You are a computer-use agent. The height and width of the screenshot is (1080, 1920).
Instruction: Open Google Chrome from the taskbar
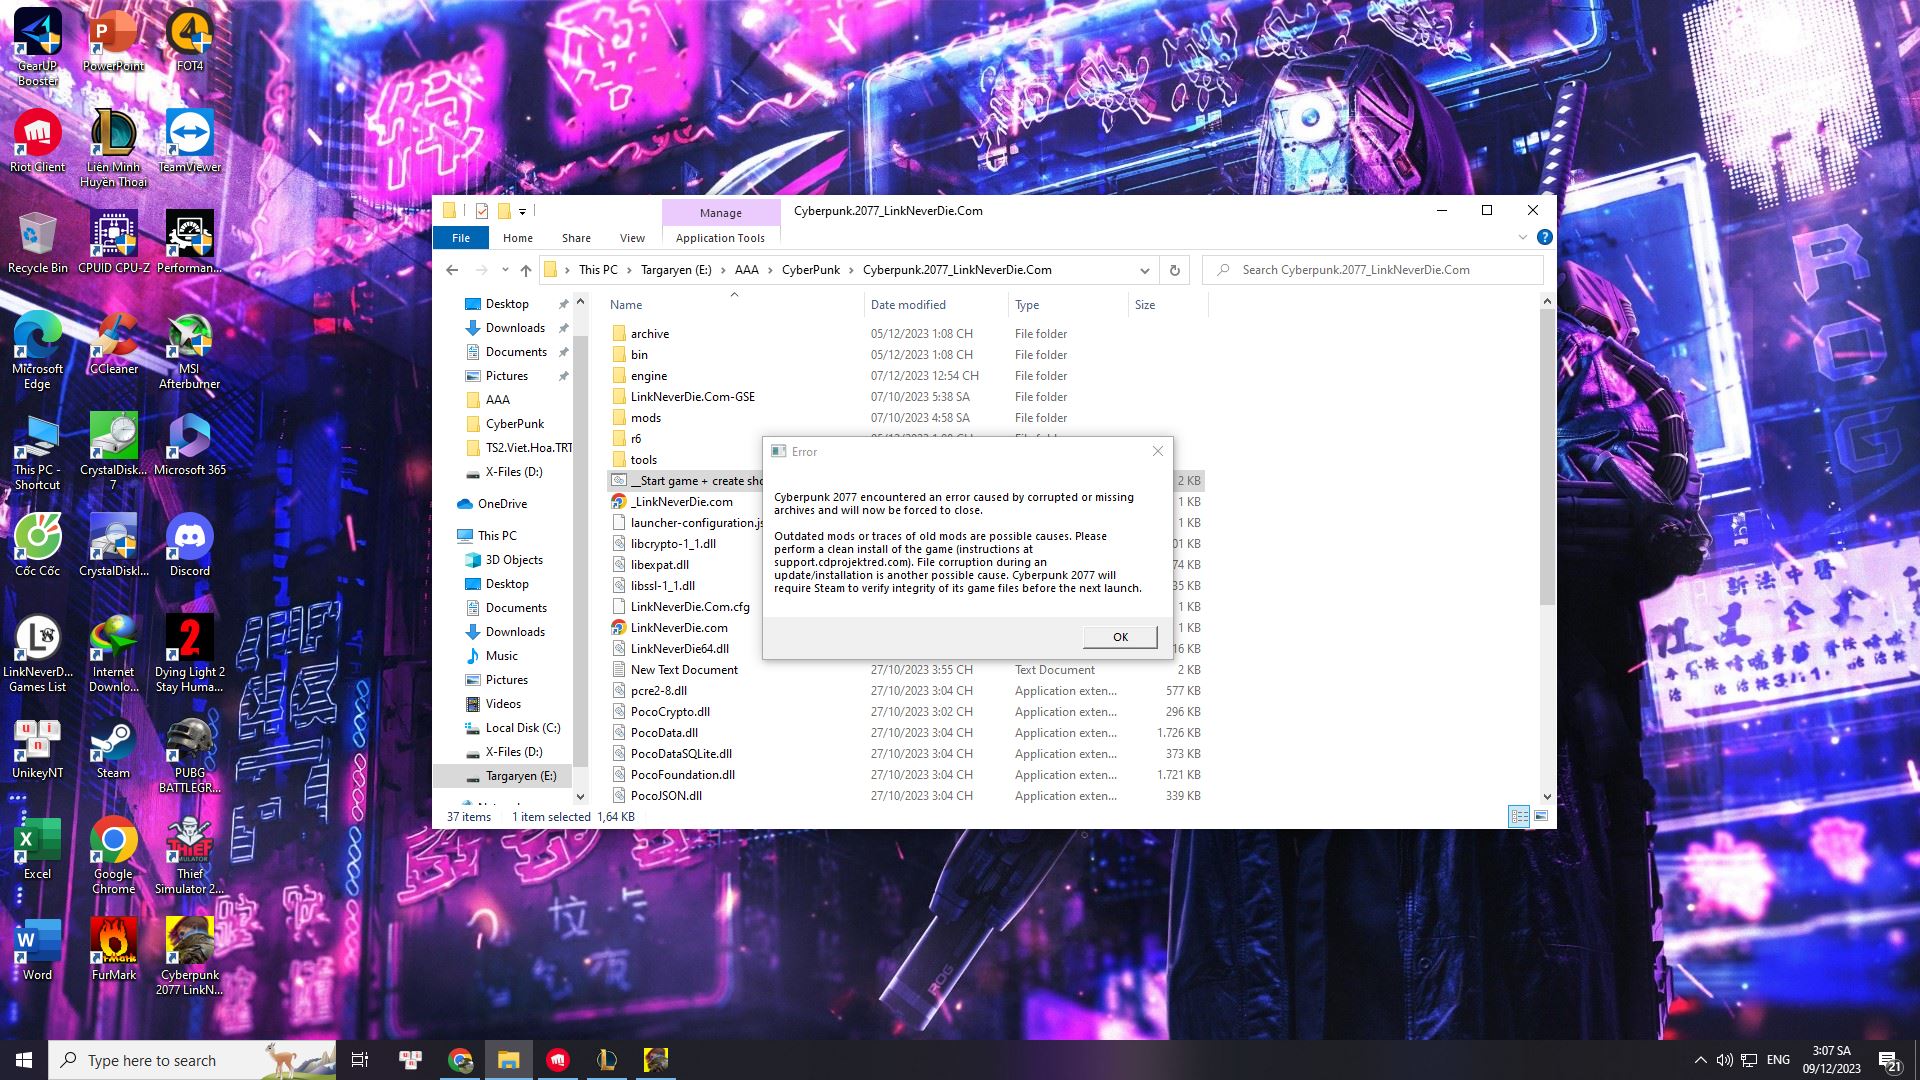coord(460,1059)
